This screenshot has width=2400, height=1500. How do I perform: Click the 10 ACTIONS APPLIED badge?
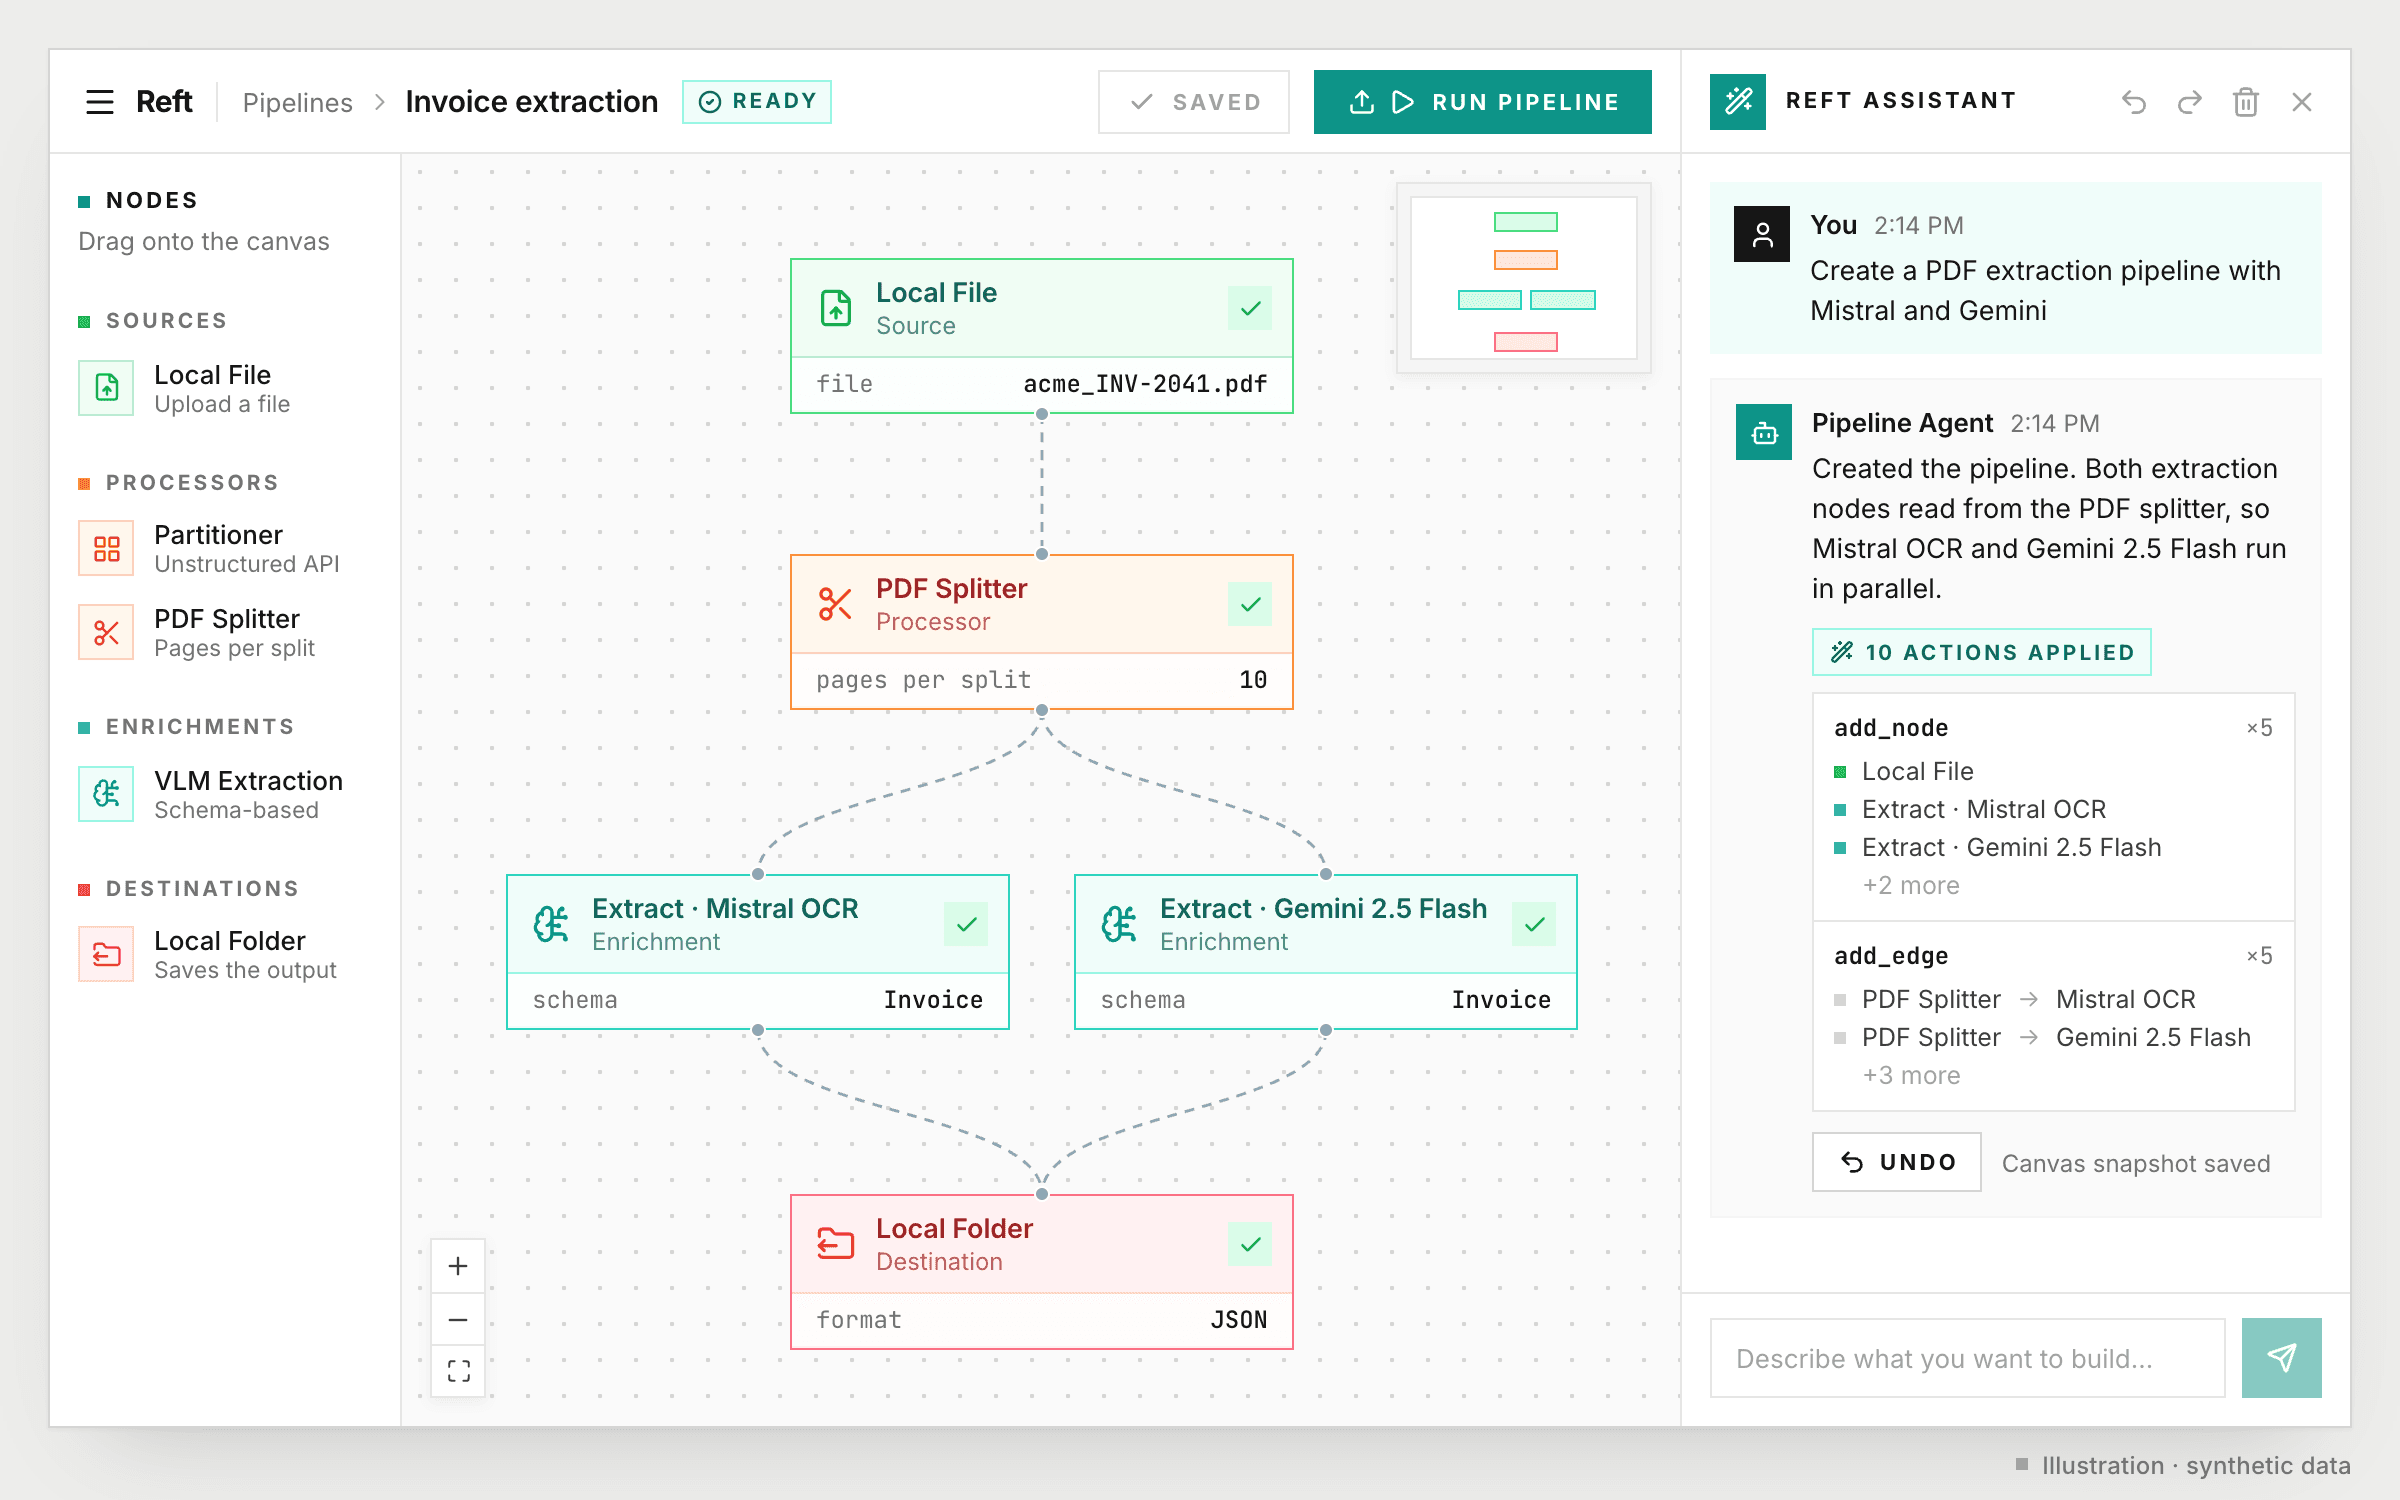coord(1982,652)
